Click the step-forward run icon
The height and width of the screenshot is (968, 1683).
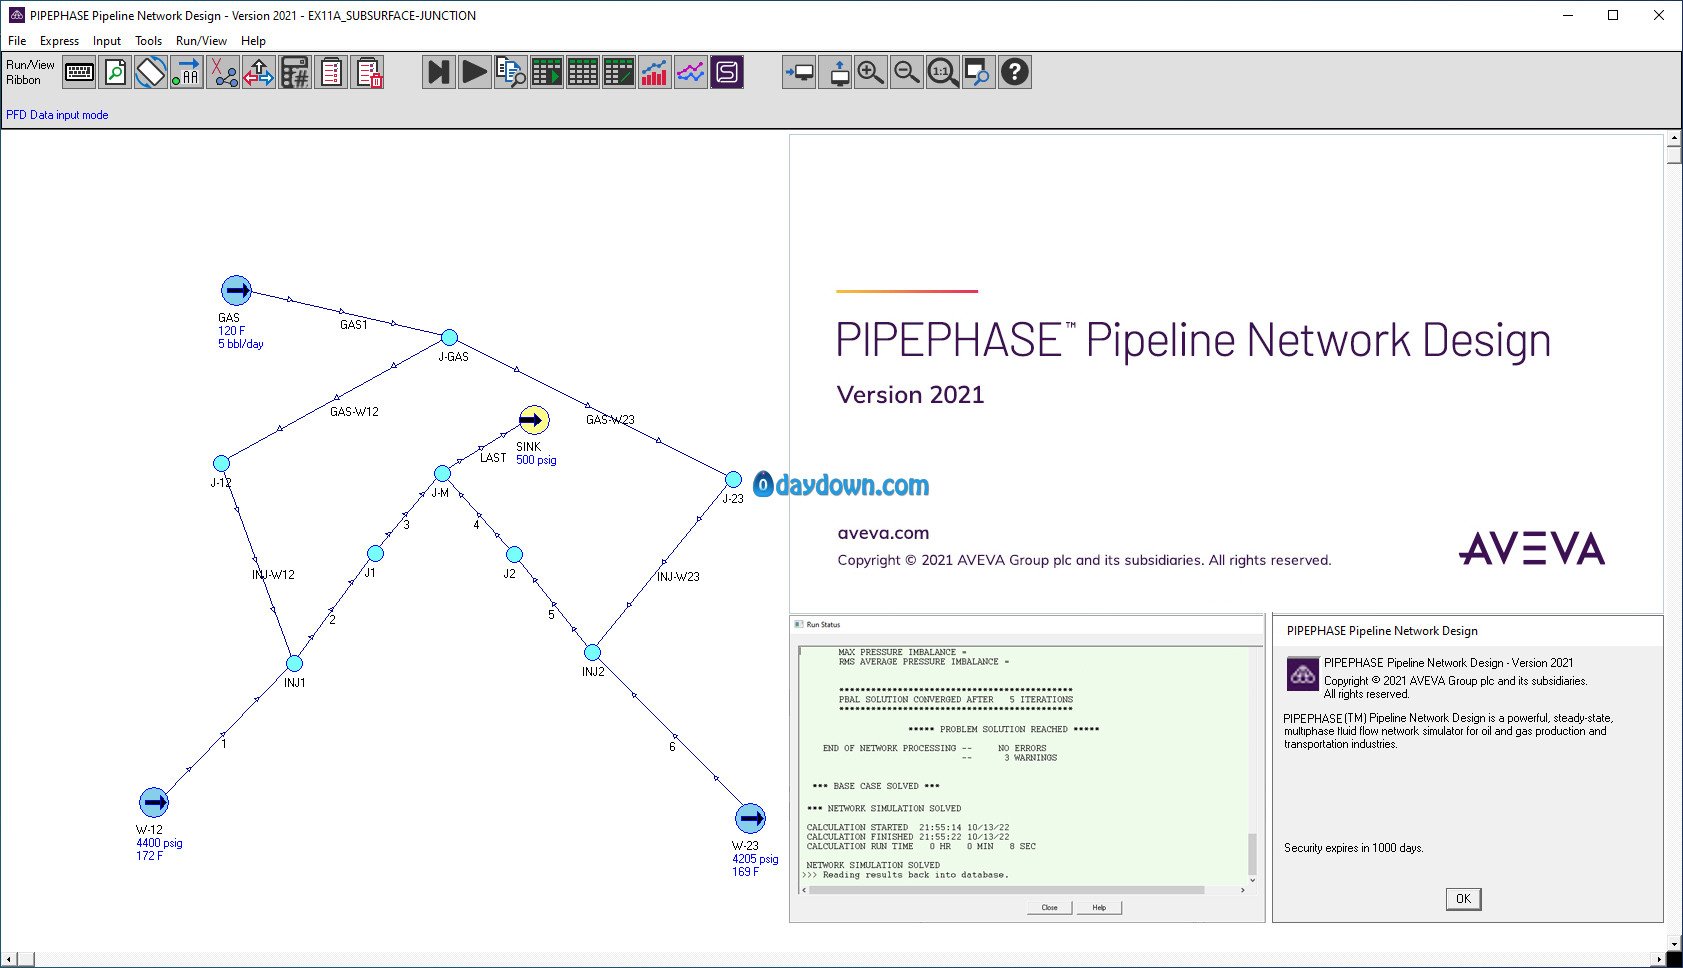click(439, 72)
